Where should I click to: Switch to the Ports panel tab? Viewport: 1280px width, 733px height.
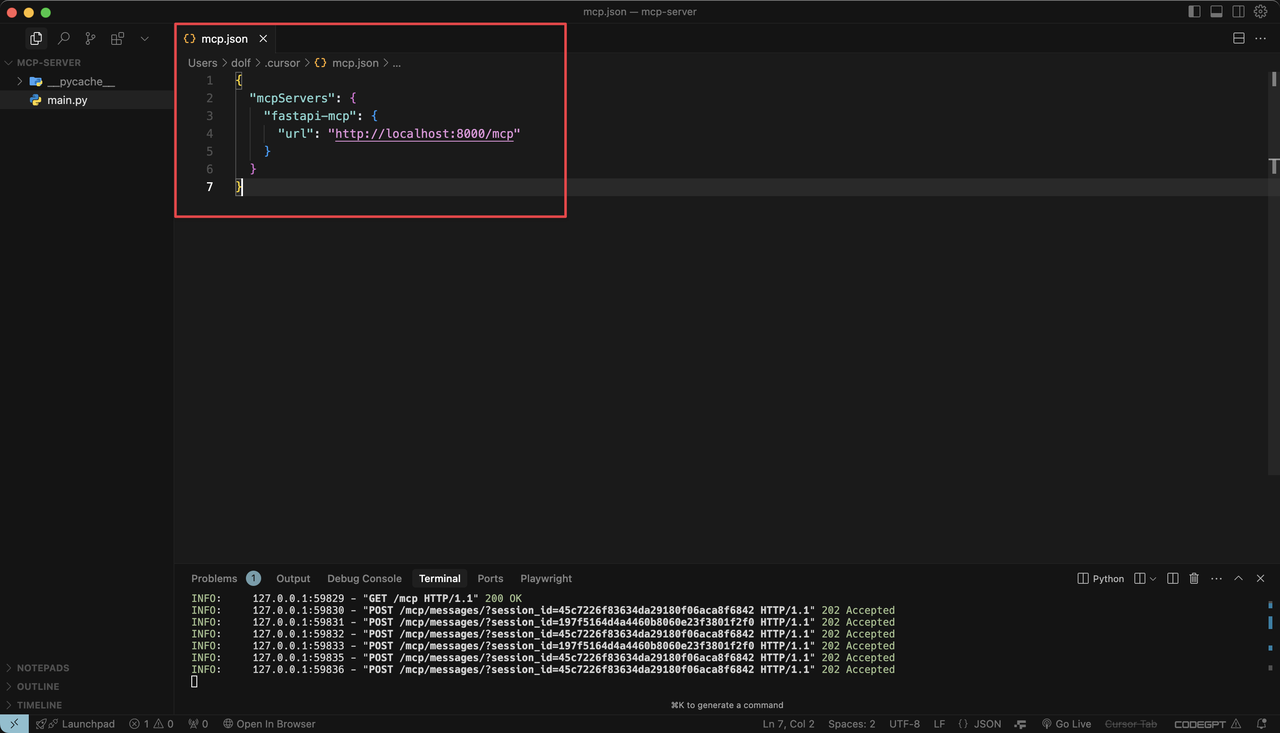coord(490,578)
